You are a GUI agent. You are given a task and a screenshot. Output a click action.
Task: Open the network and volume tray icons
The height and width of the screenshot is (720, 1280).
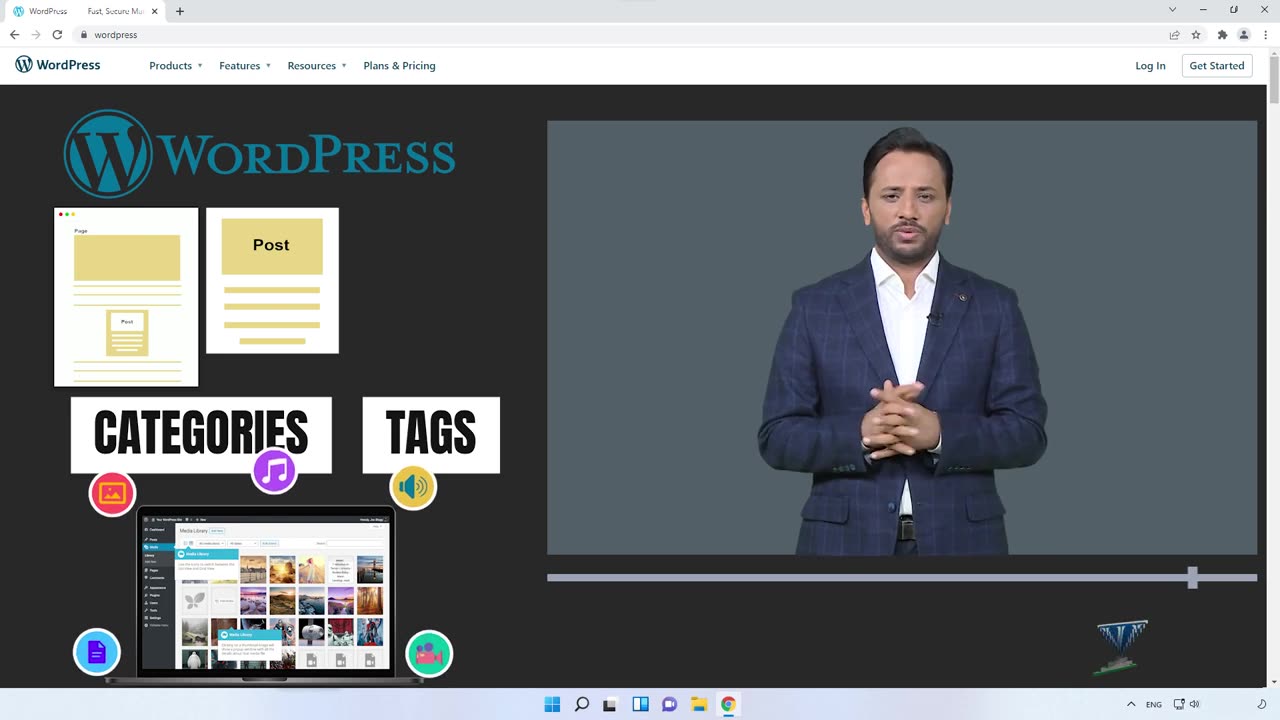1186,704
